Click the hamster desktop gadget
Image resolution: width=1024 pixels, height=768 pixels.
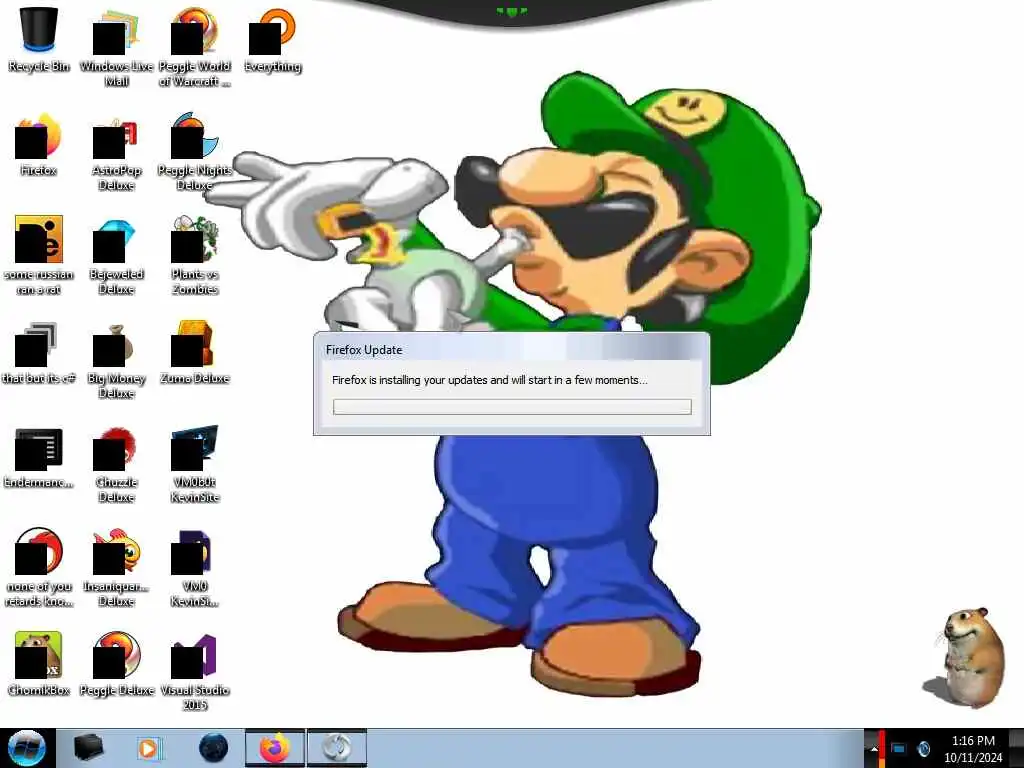pos(967,658)
